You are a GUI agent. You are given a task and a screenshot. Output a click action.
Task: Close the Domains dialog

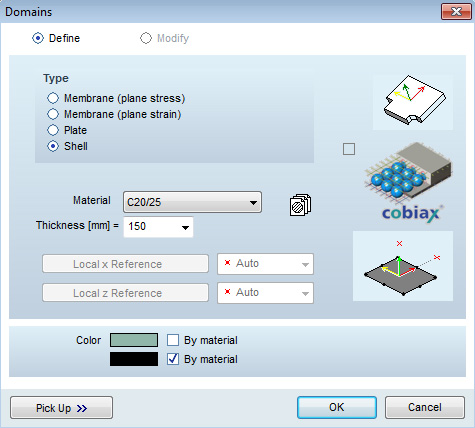tap(456, 12)
